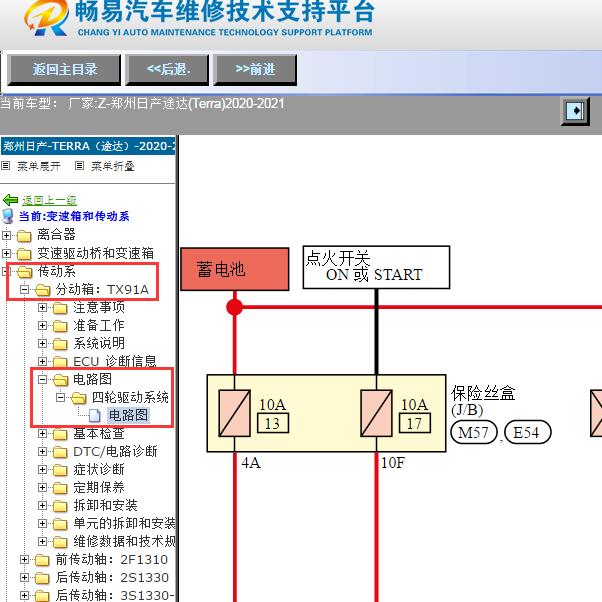The width and height of the screenshot is (602, 602).
Task: Expand the 注意事项 node
Action: [42, 308]
